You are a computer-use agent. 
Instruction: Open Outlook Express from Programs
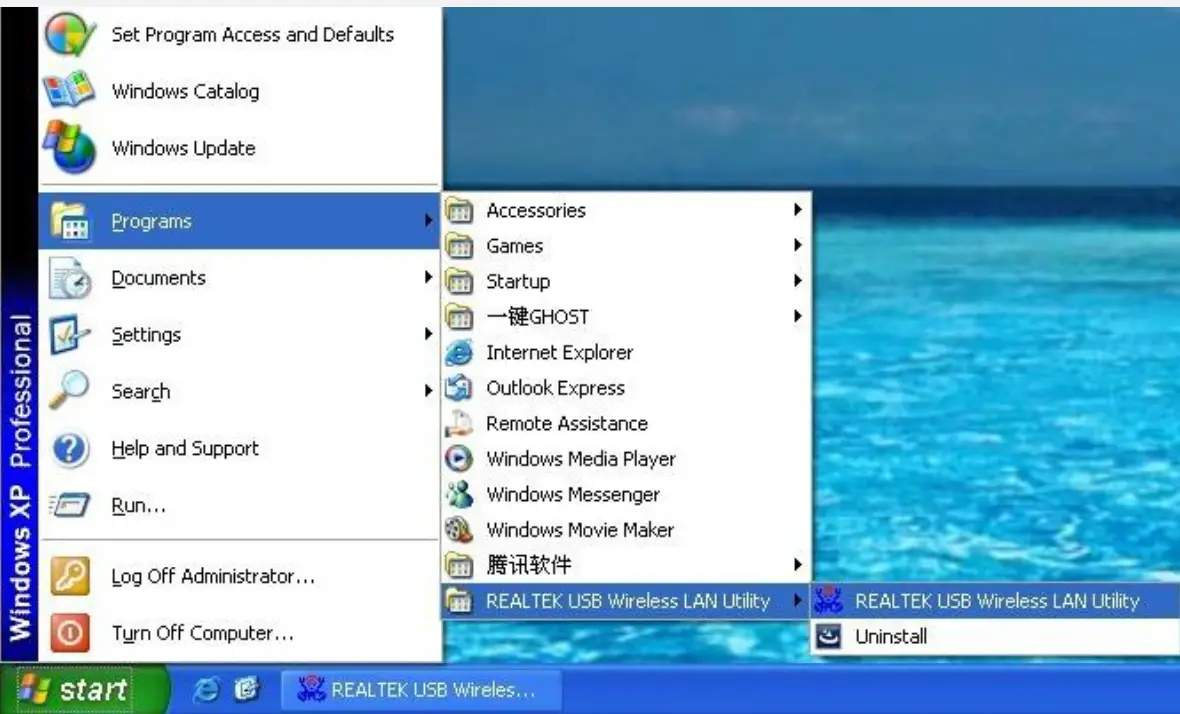pyautogui.click(x=626, y=387)
